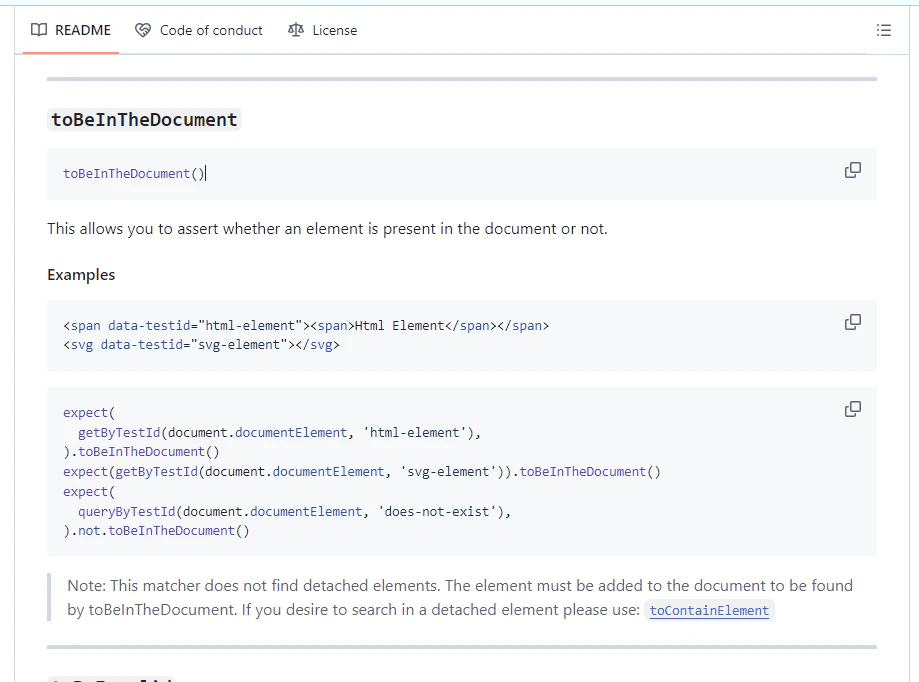Viewport: 919px width, 682px height.
Task: Click the book icon beside README
Action: pyautogui.click(x=39, y=30)
